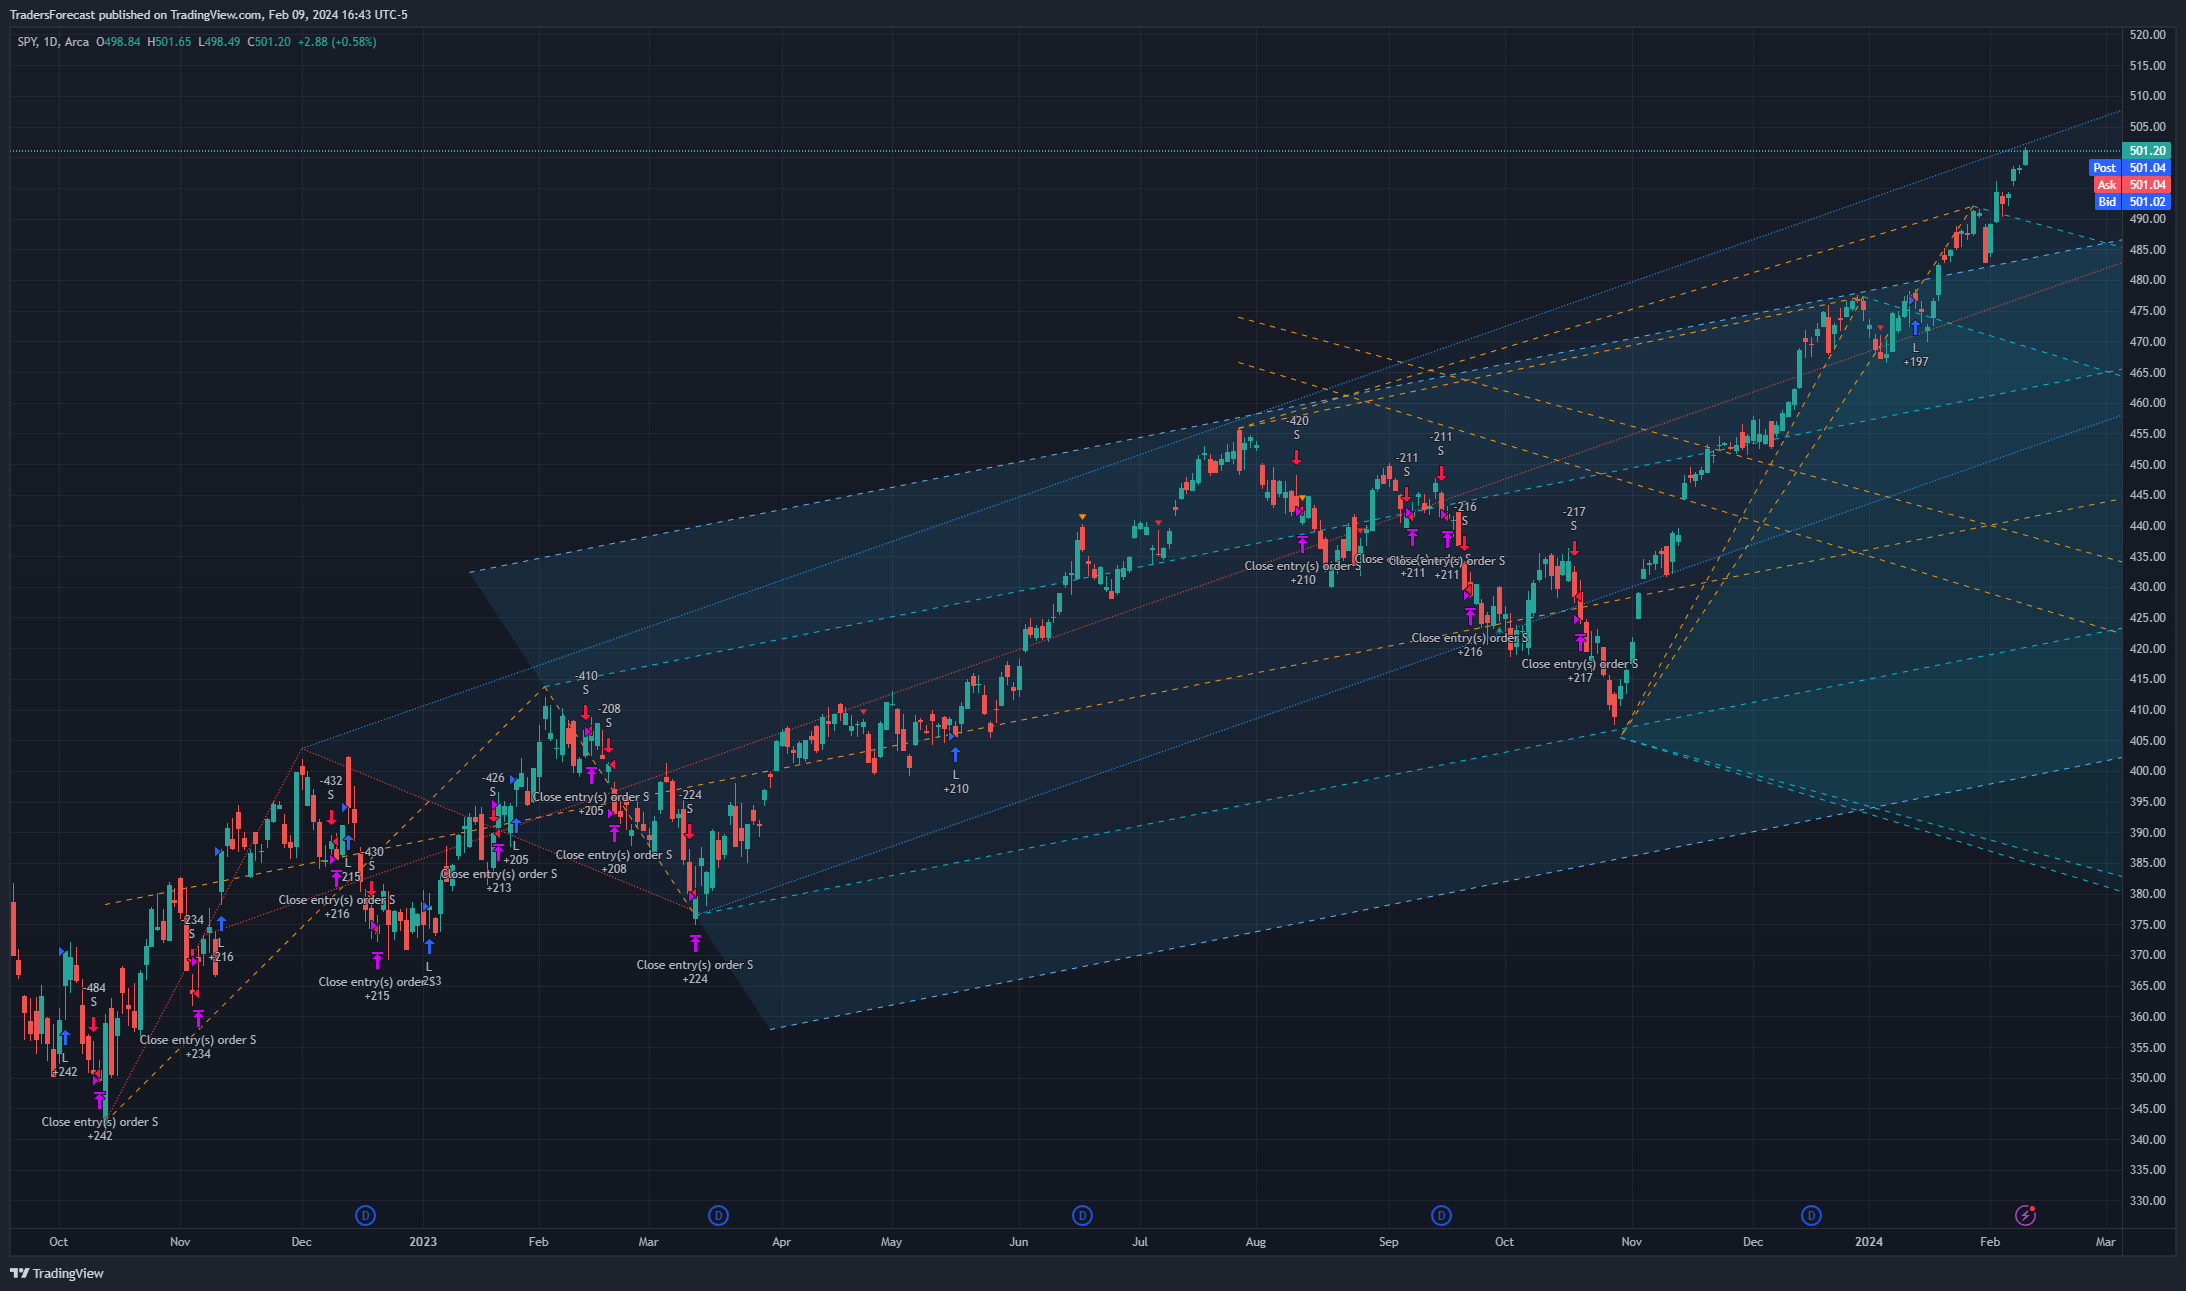Viewport: 2186px width, 1291px height.
Task: Click the -208 S trade label
Action: click(x=609, y=716)
